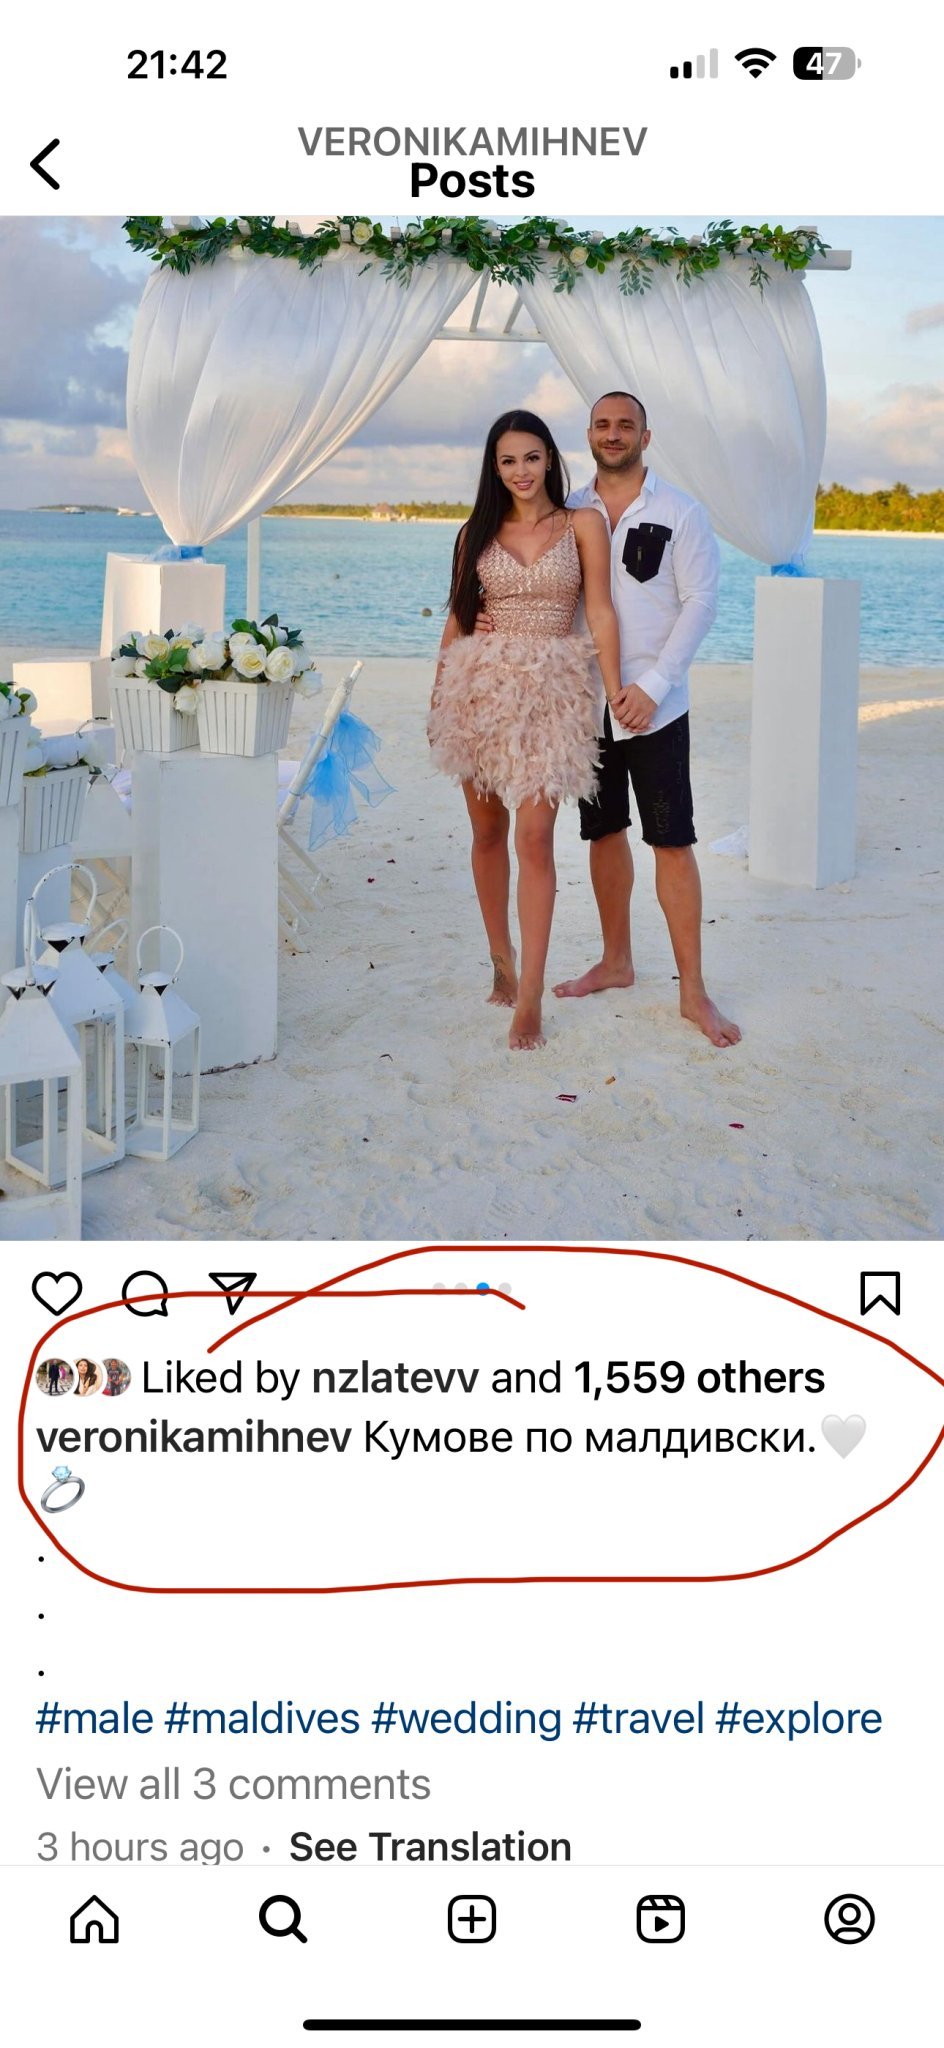Open the #travel hashtag
The height and width of the screenshot is (2048, 944).
(639, 1719)
